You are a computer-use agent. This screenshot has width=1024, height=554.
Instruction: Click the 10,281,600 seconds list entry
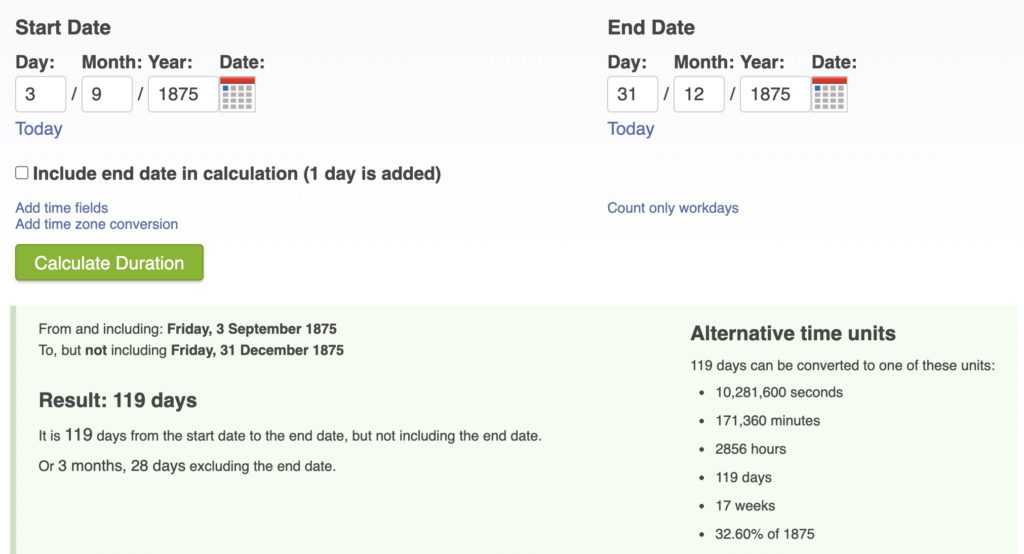tap(779, 392)
